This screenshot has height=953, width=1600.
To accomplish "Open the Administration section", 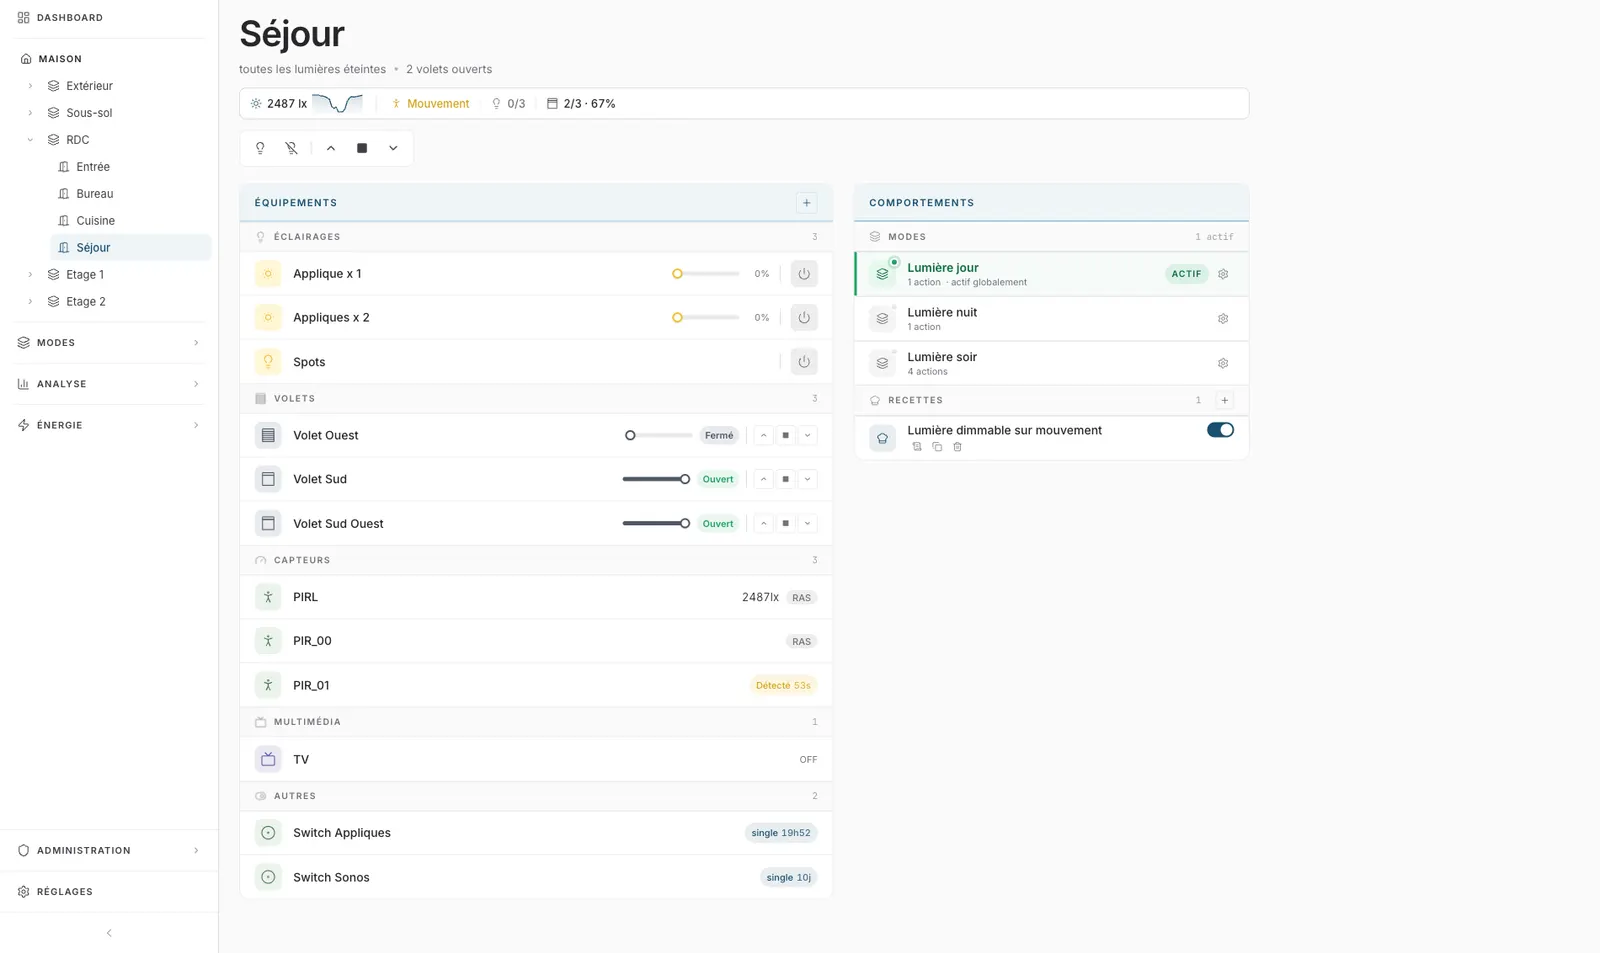I will coord(109,851).
